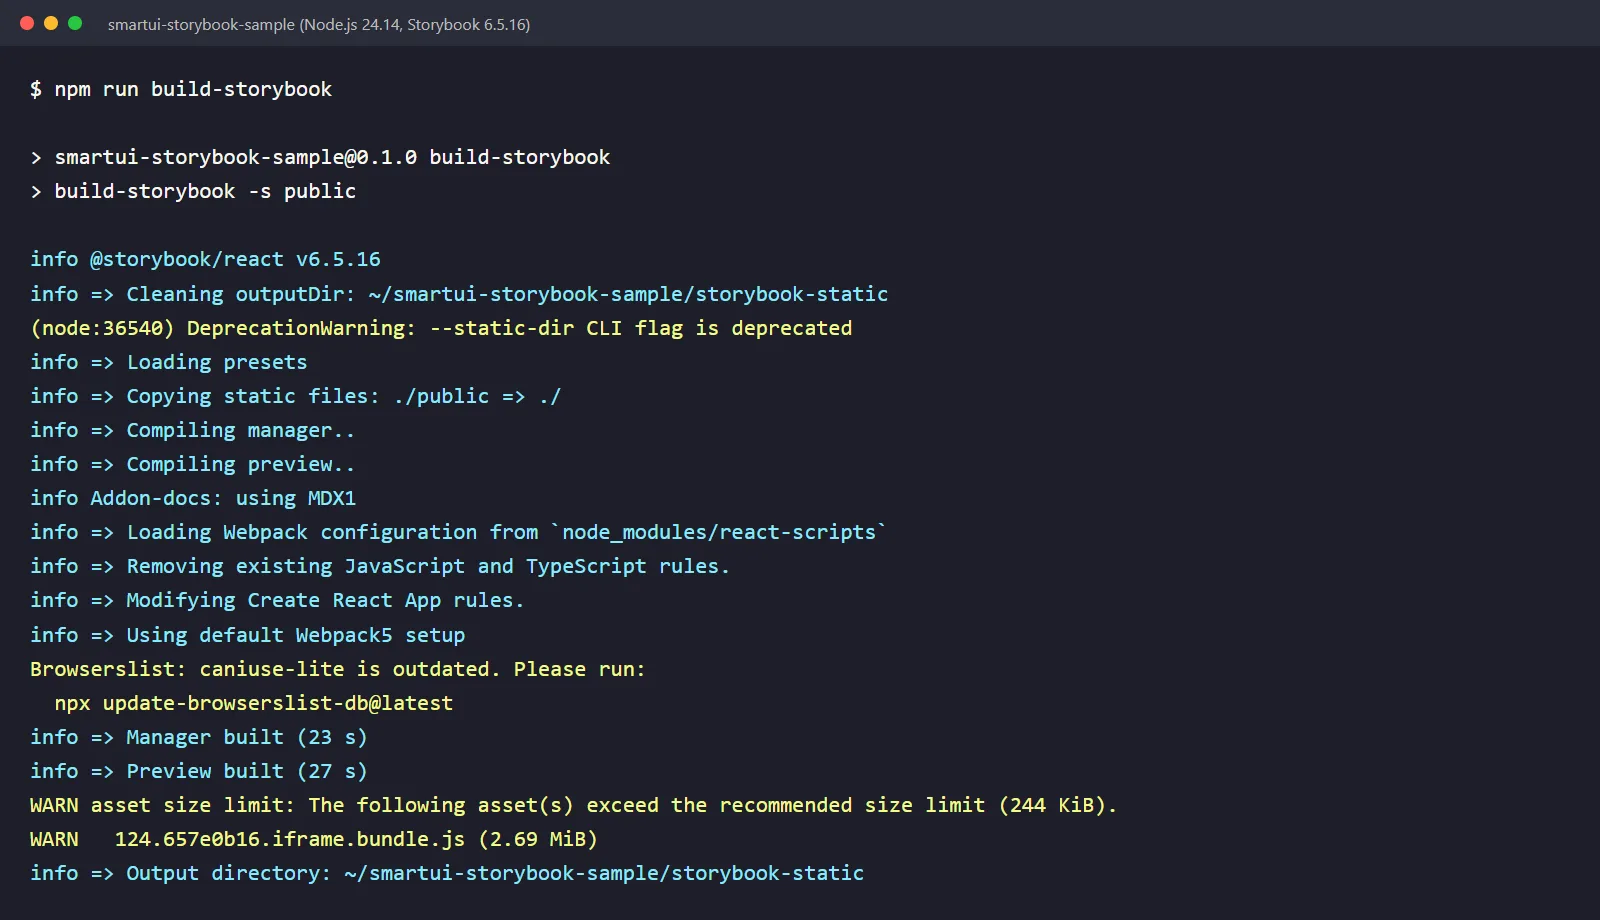Click 'Preview built (27 s)' line
The image size is (1600, 920).
click(199, 771)
